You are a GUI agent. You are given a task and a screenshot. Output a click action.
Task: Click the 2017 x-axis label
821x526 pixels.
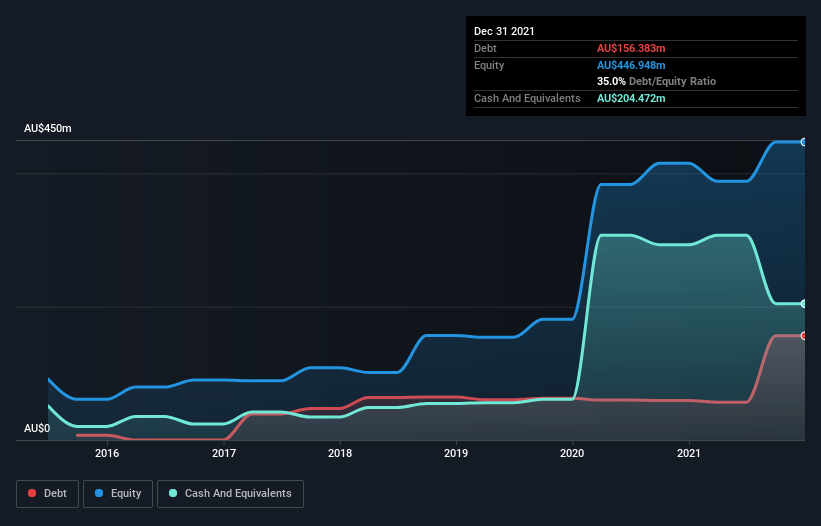click(224, 453)
